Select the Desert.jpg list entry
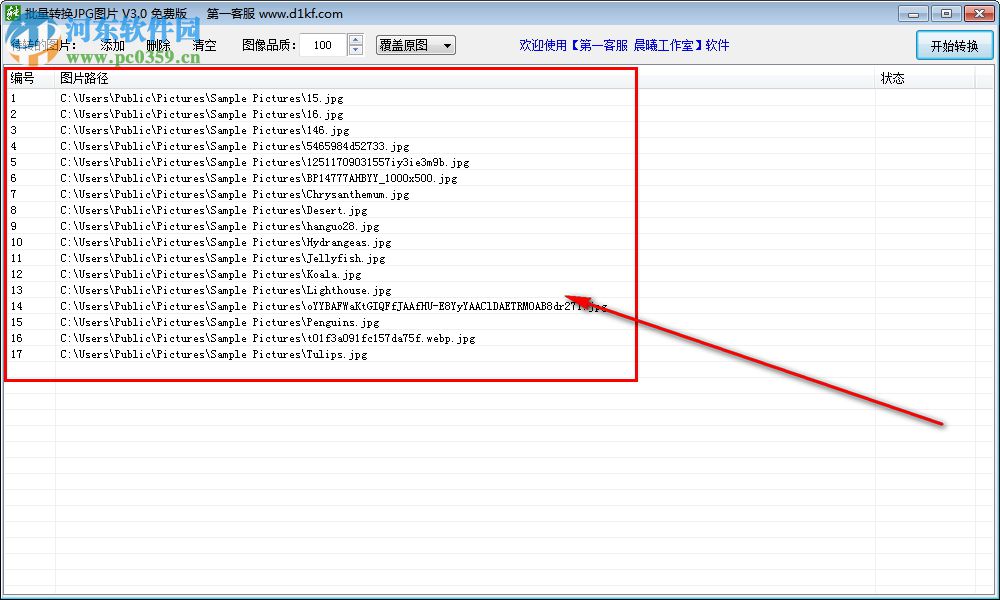Image resolution: width=1000 pixels, height=600 pixels. (200, 210)
